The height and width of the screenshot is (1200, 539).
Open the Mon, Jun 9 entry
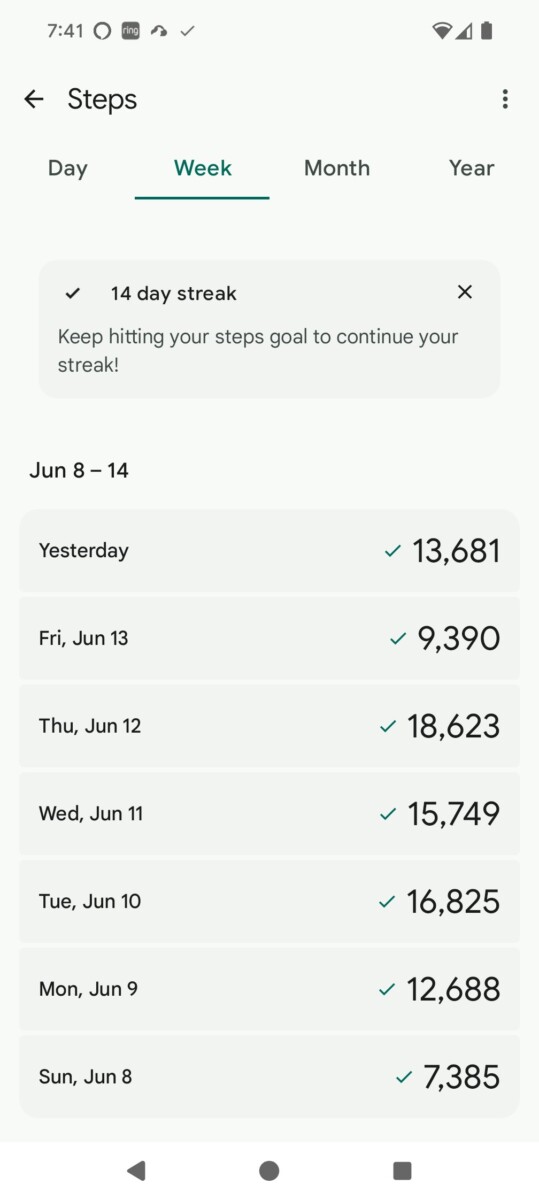(x=269, y=989)
